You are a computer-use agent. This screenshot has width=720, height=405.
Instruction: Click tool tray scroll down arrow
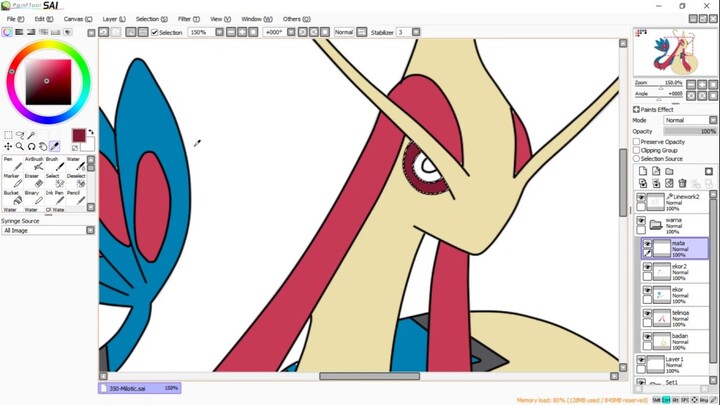point(91,207)
